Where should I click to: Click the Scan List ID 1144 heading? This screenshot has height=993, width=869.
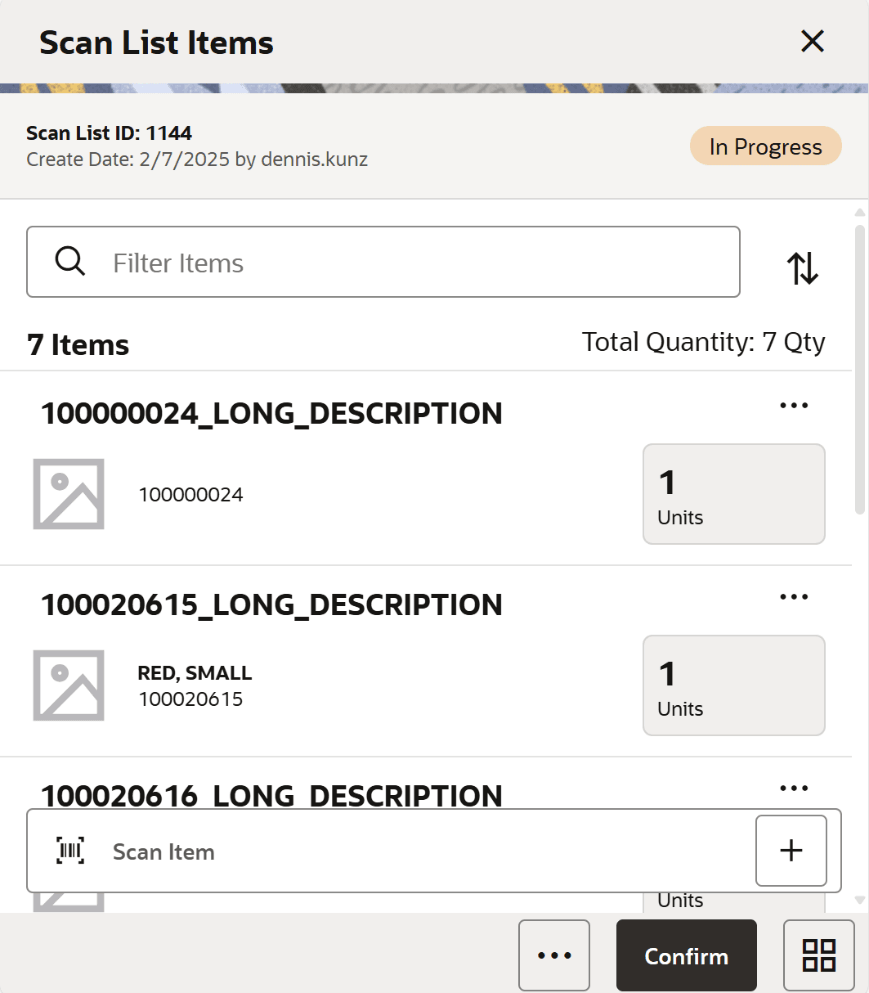point(109,132)
